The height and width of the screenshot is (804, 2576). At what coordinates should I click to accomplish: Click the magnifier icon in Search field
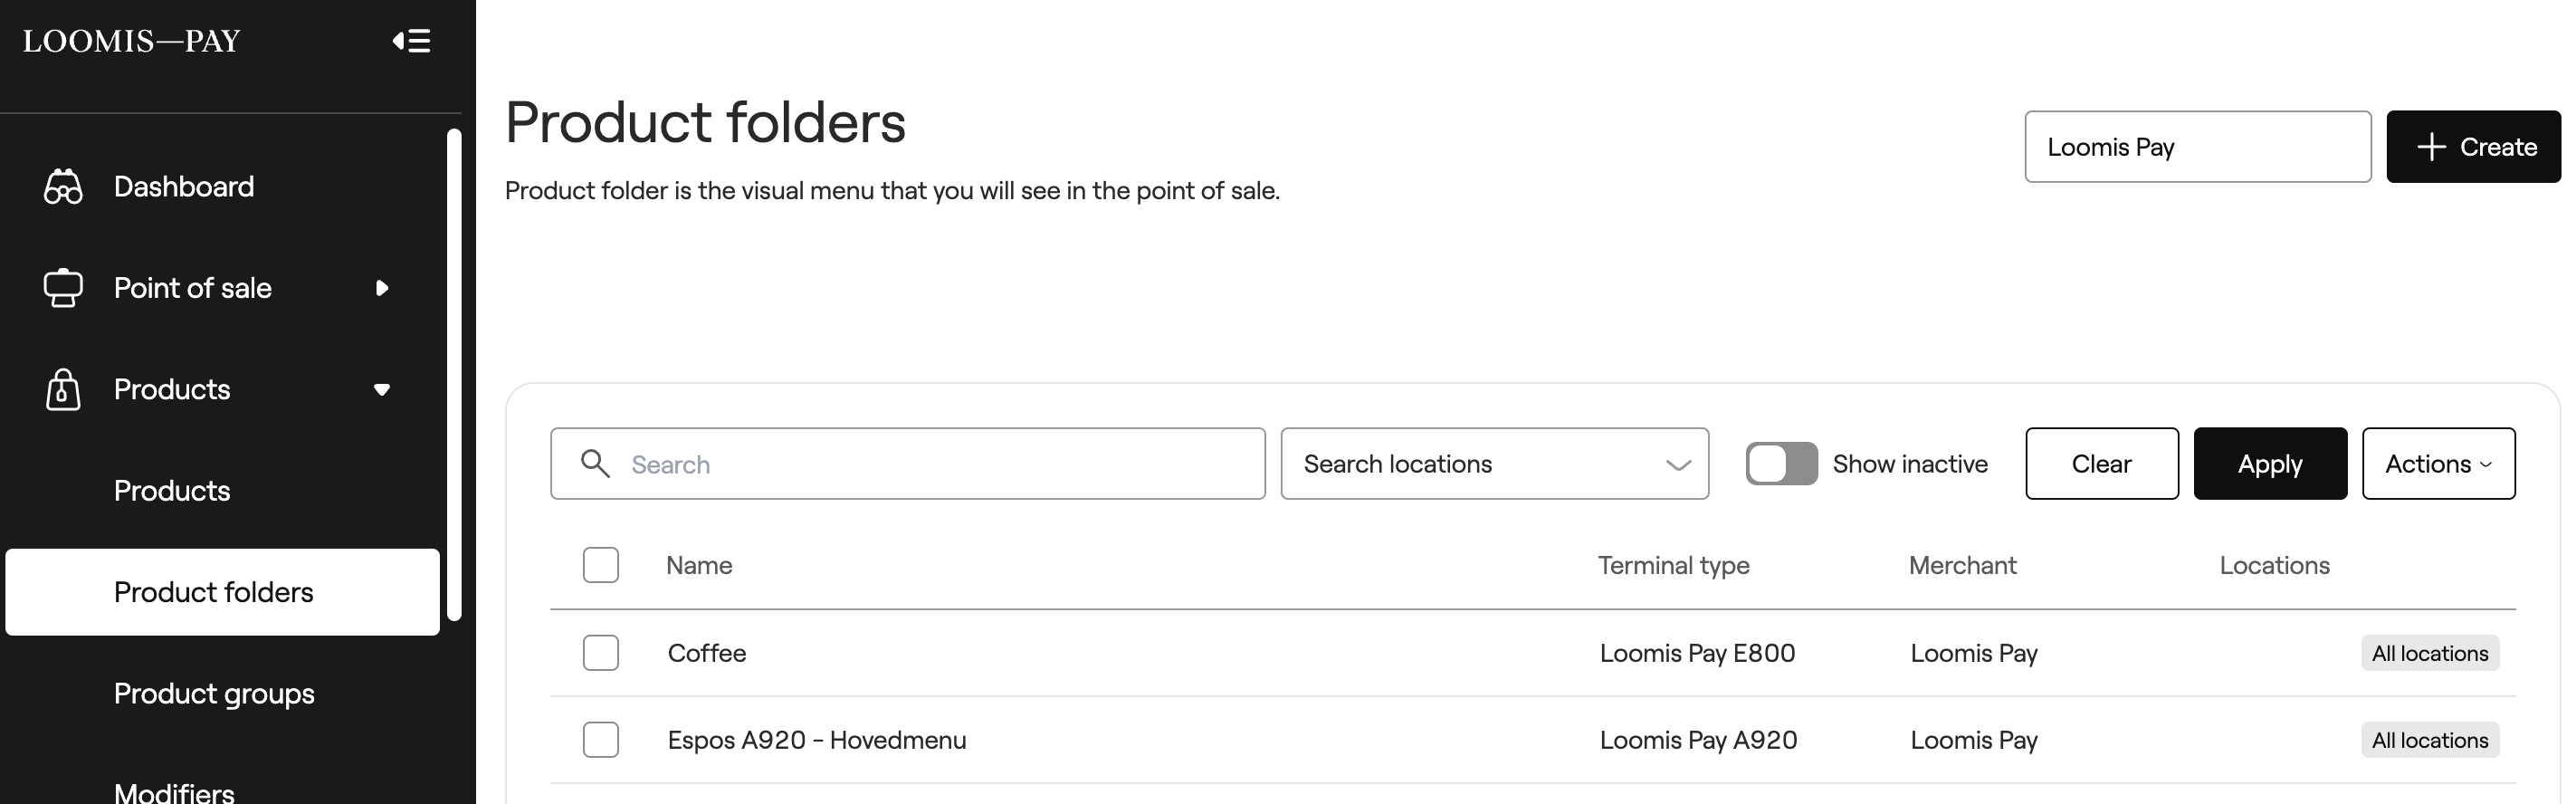click(595, 464)
